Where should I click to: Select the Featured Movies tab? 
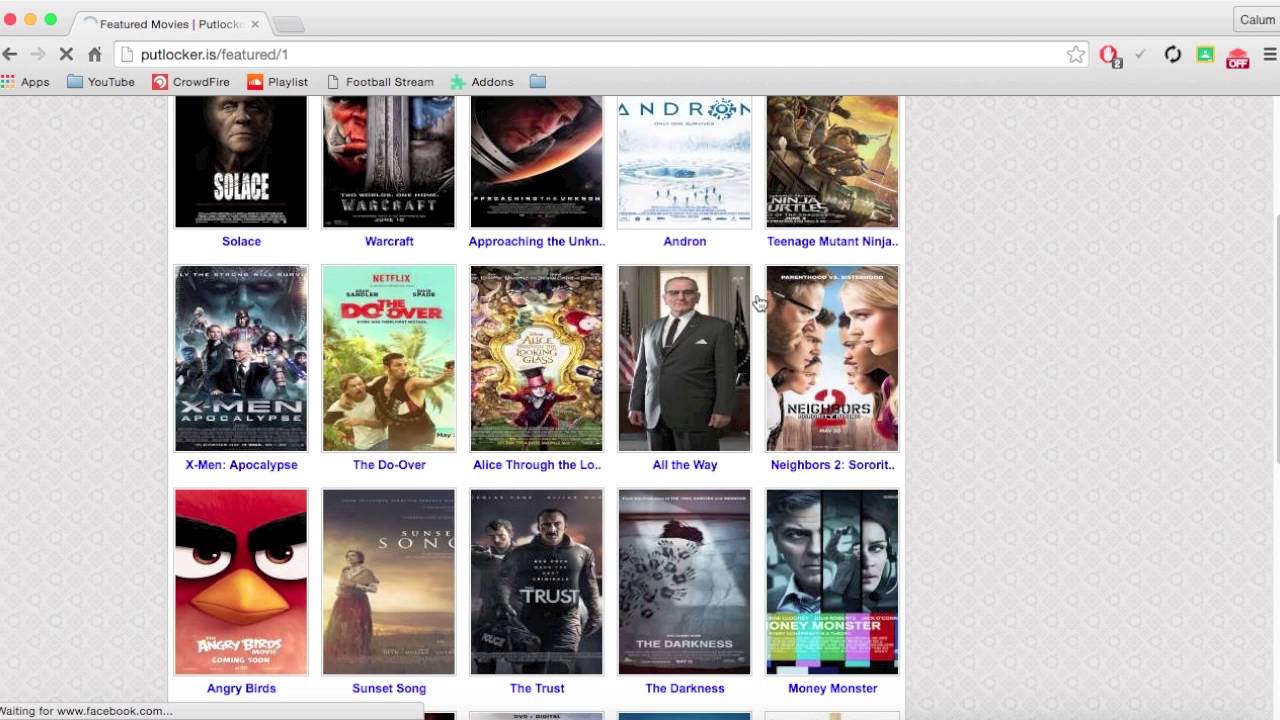tap(170, 23)
